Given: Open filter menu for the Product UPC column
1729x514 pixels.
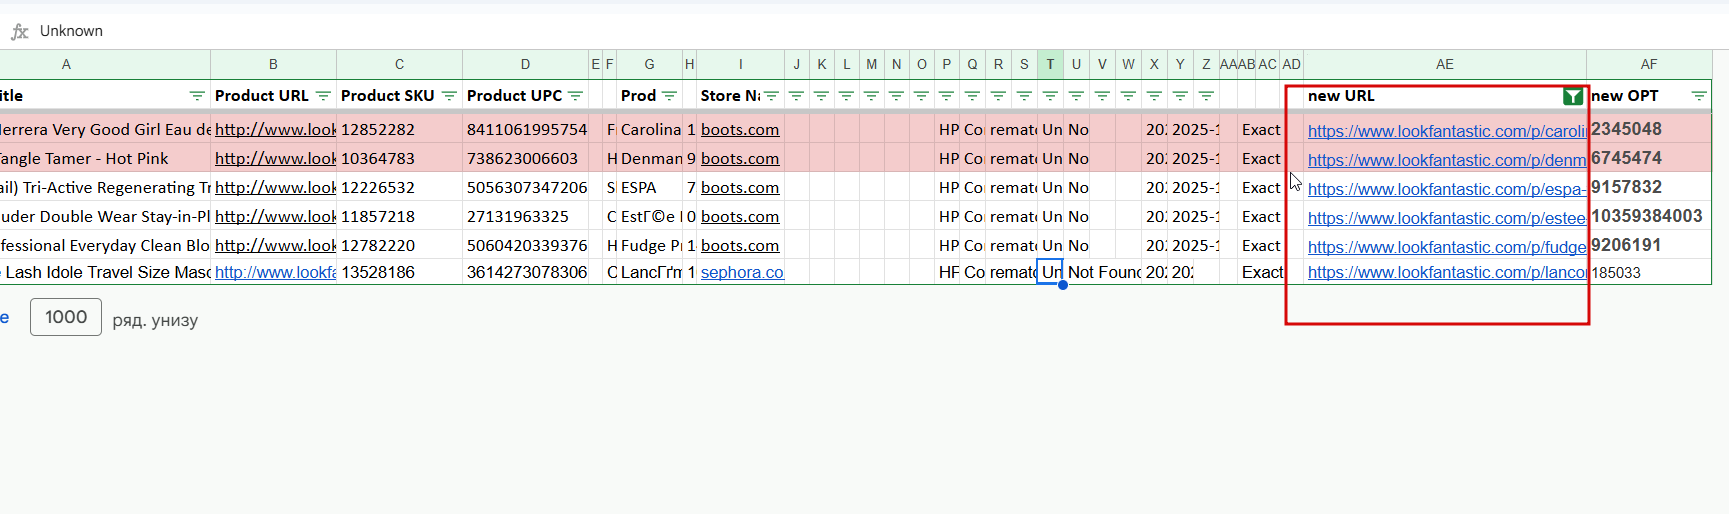Looking at the screenshot, I should (x=575, y=96).
